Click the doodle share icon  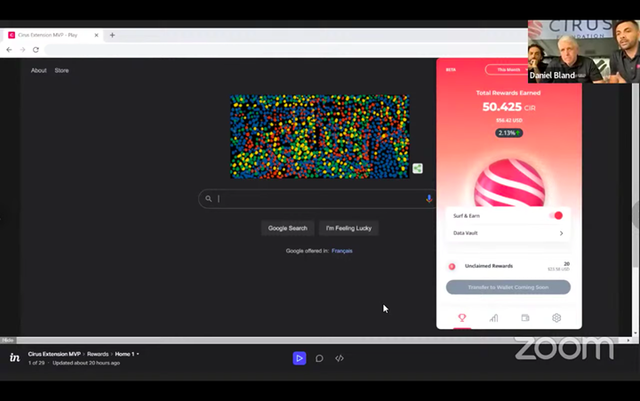[417, 168]
